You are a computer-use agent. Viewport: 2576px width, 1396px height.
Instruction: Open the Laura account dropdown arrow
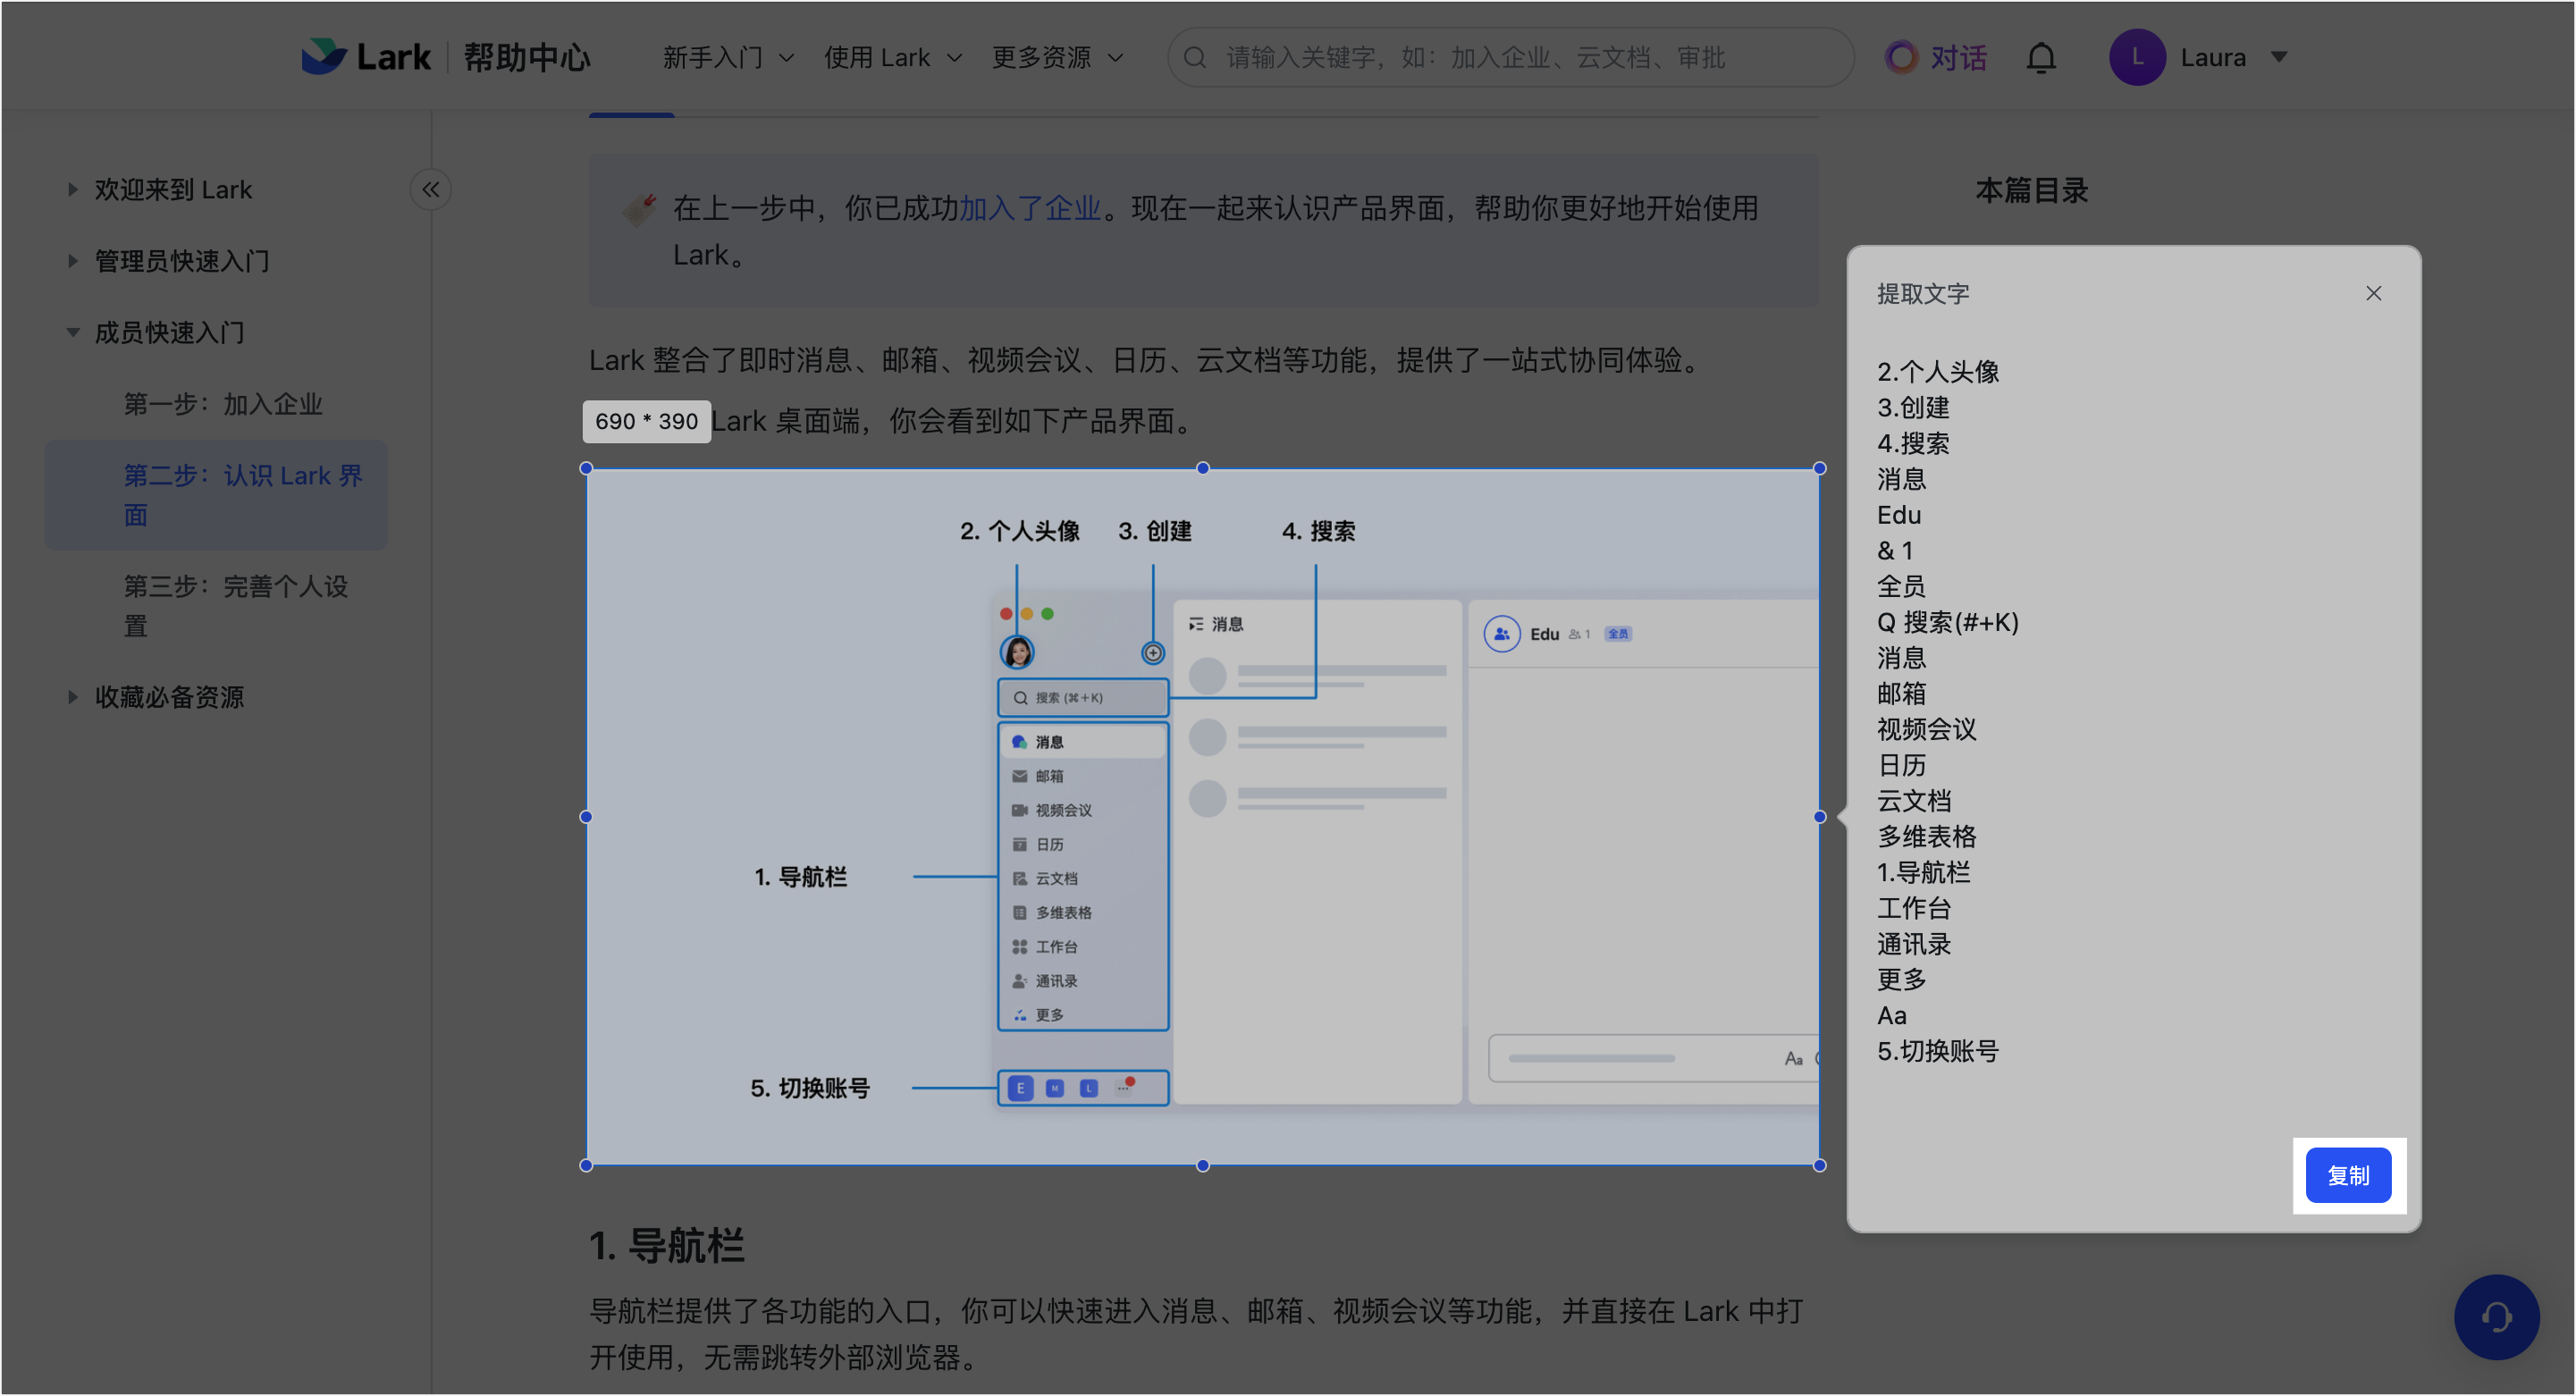pyautogui.click(x=2279, y=57)
